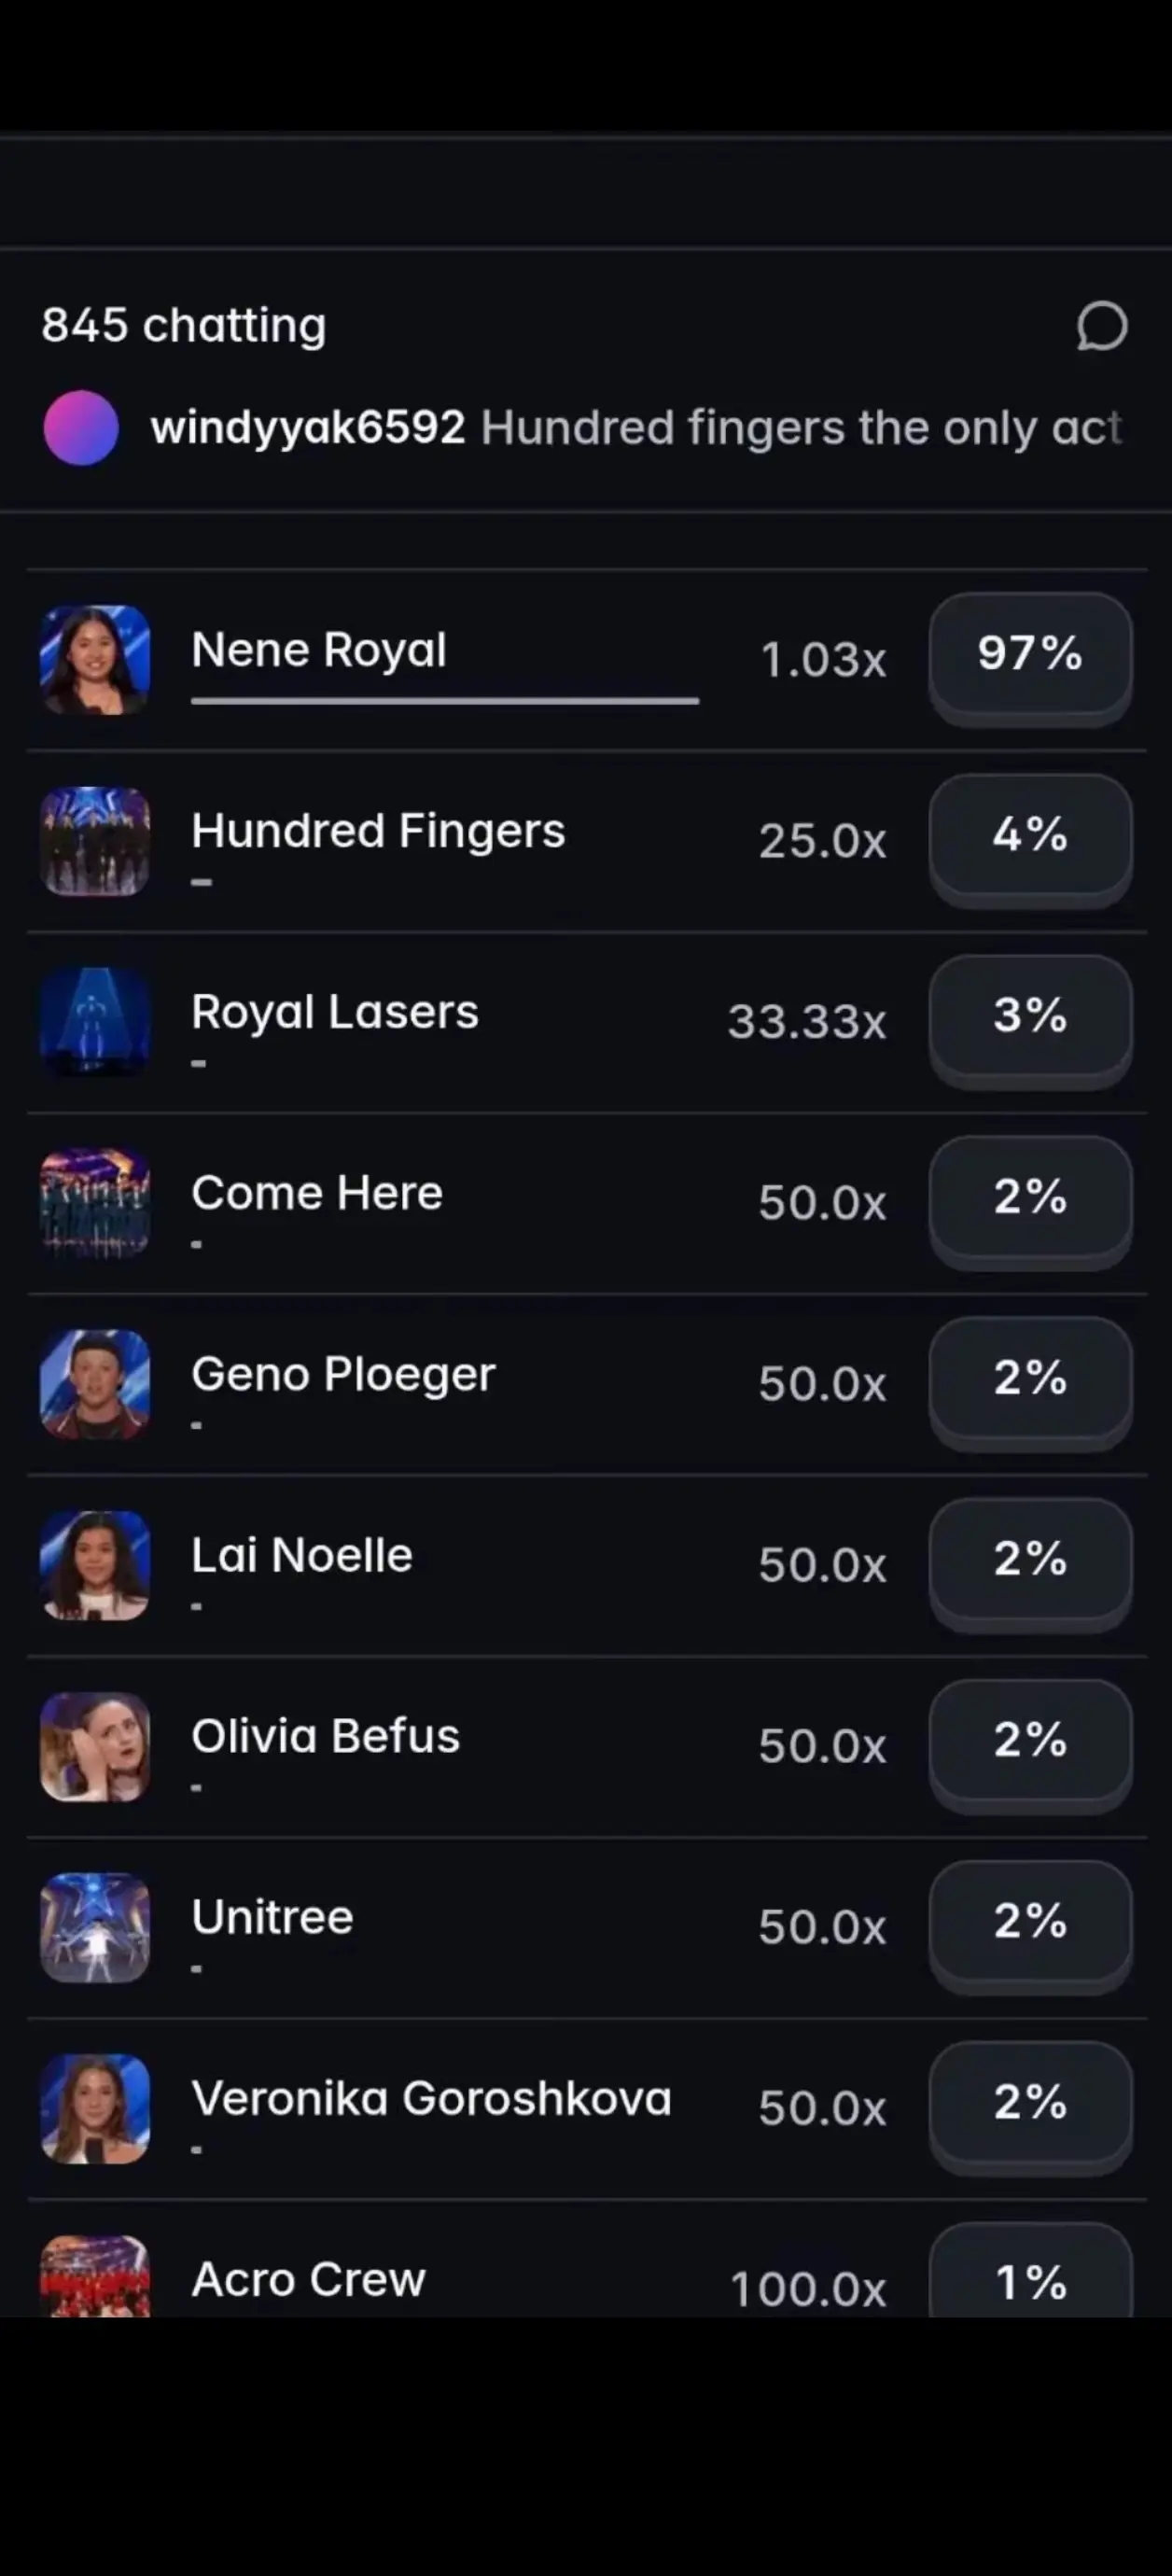Tap Hundred Fingers group thumbnail
1172x2576 pixels.
coord(95,841)
